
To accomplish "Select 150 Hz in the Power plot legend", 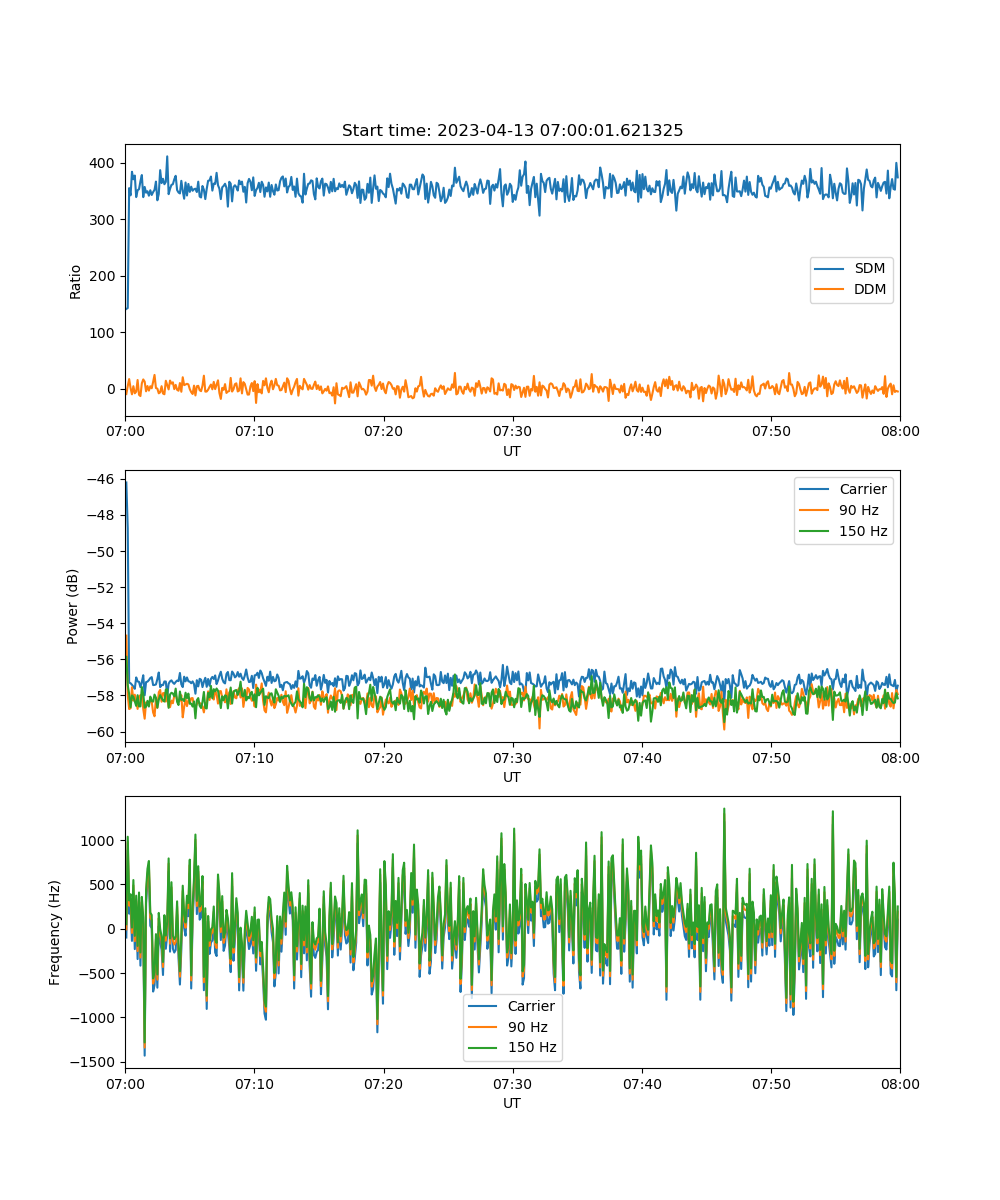I will click(863, 531).
